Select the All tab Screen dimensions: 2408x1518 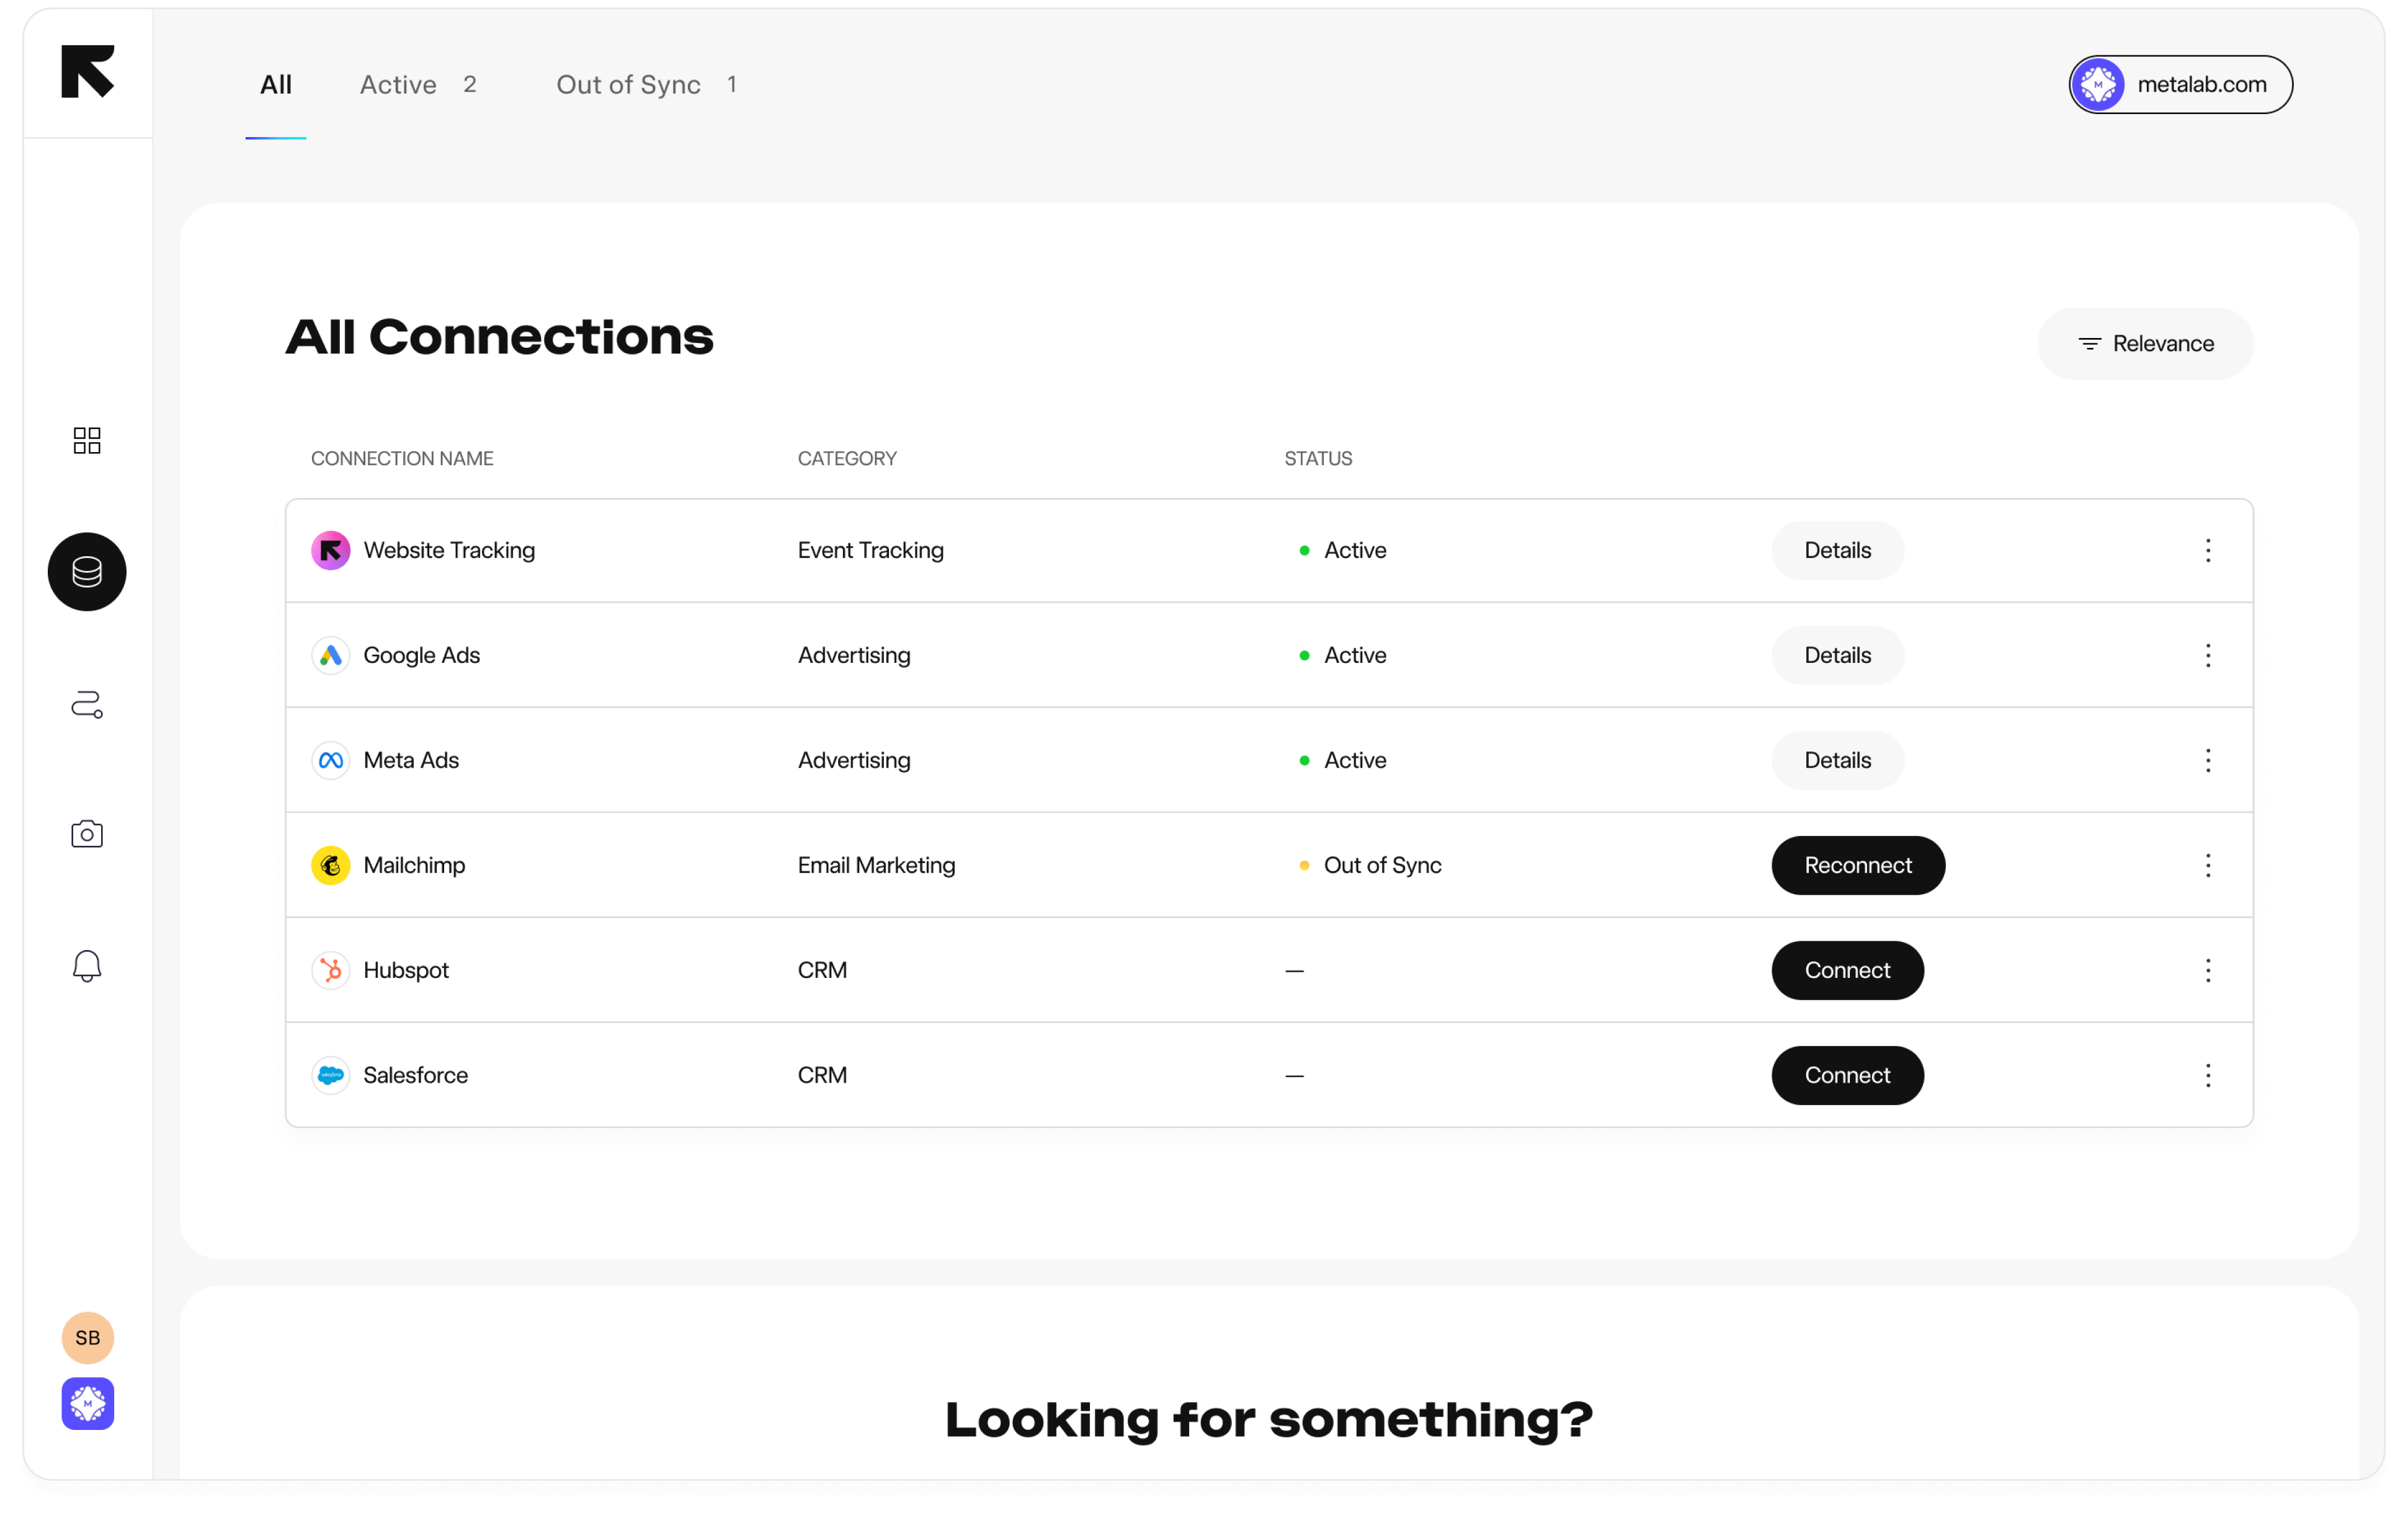276,85
